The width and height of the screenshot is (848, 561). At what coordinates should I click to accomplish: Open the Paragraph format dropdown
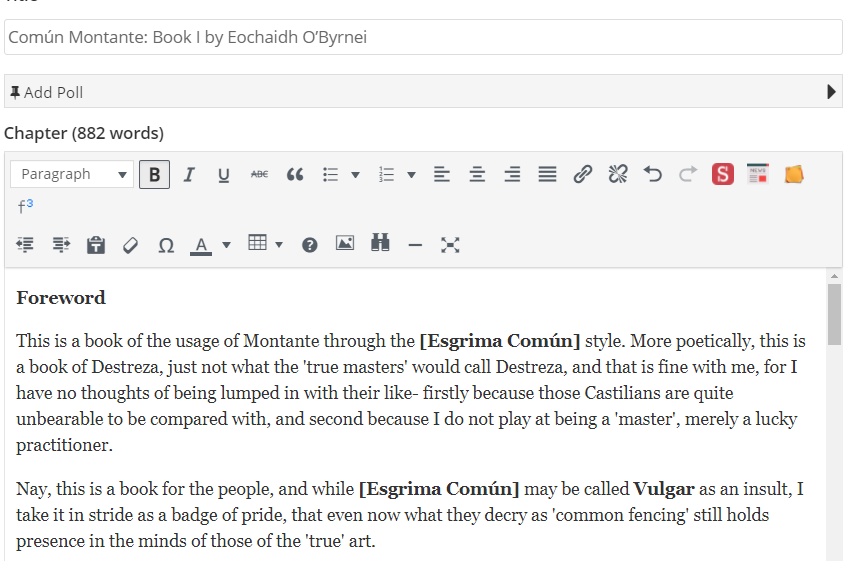[x=72, y=174]
